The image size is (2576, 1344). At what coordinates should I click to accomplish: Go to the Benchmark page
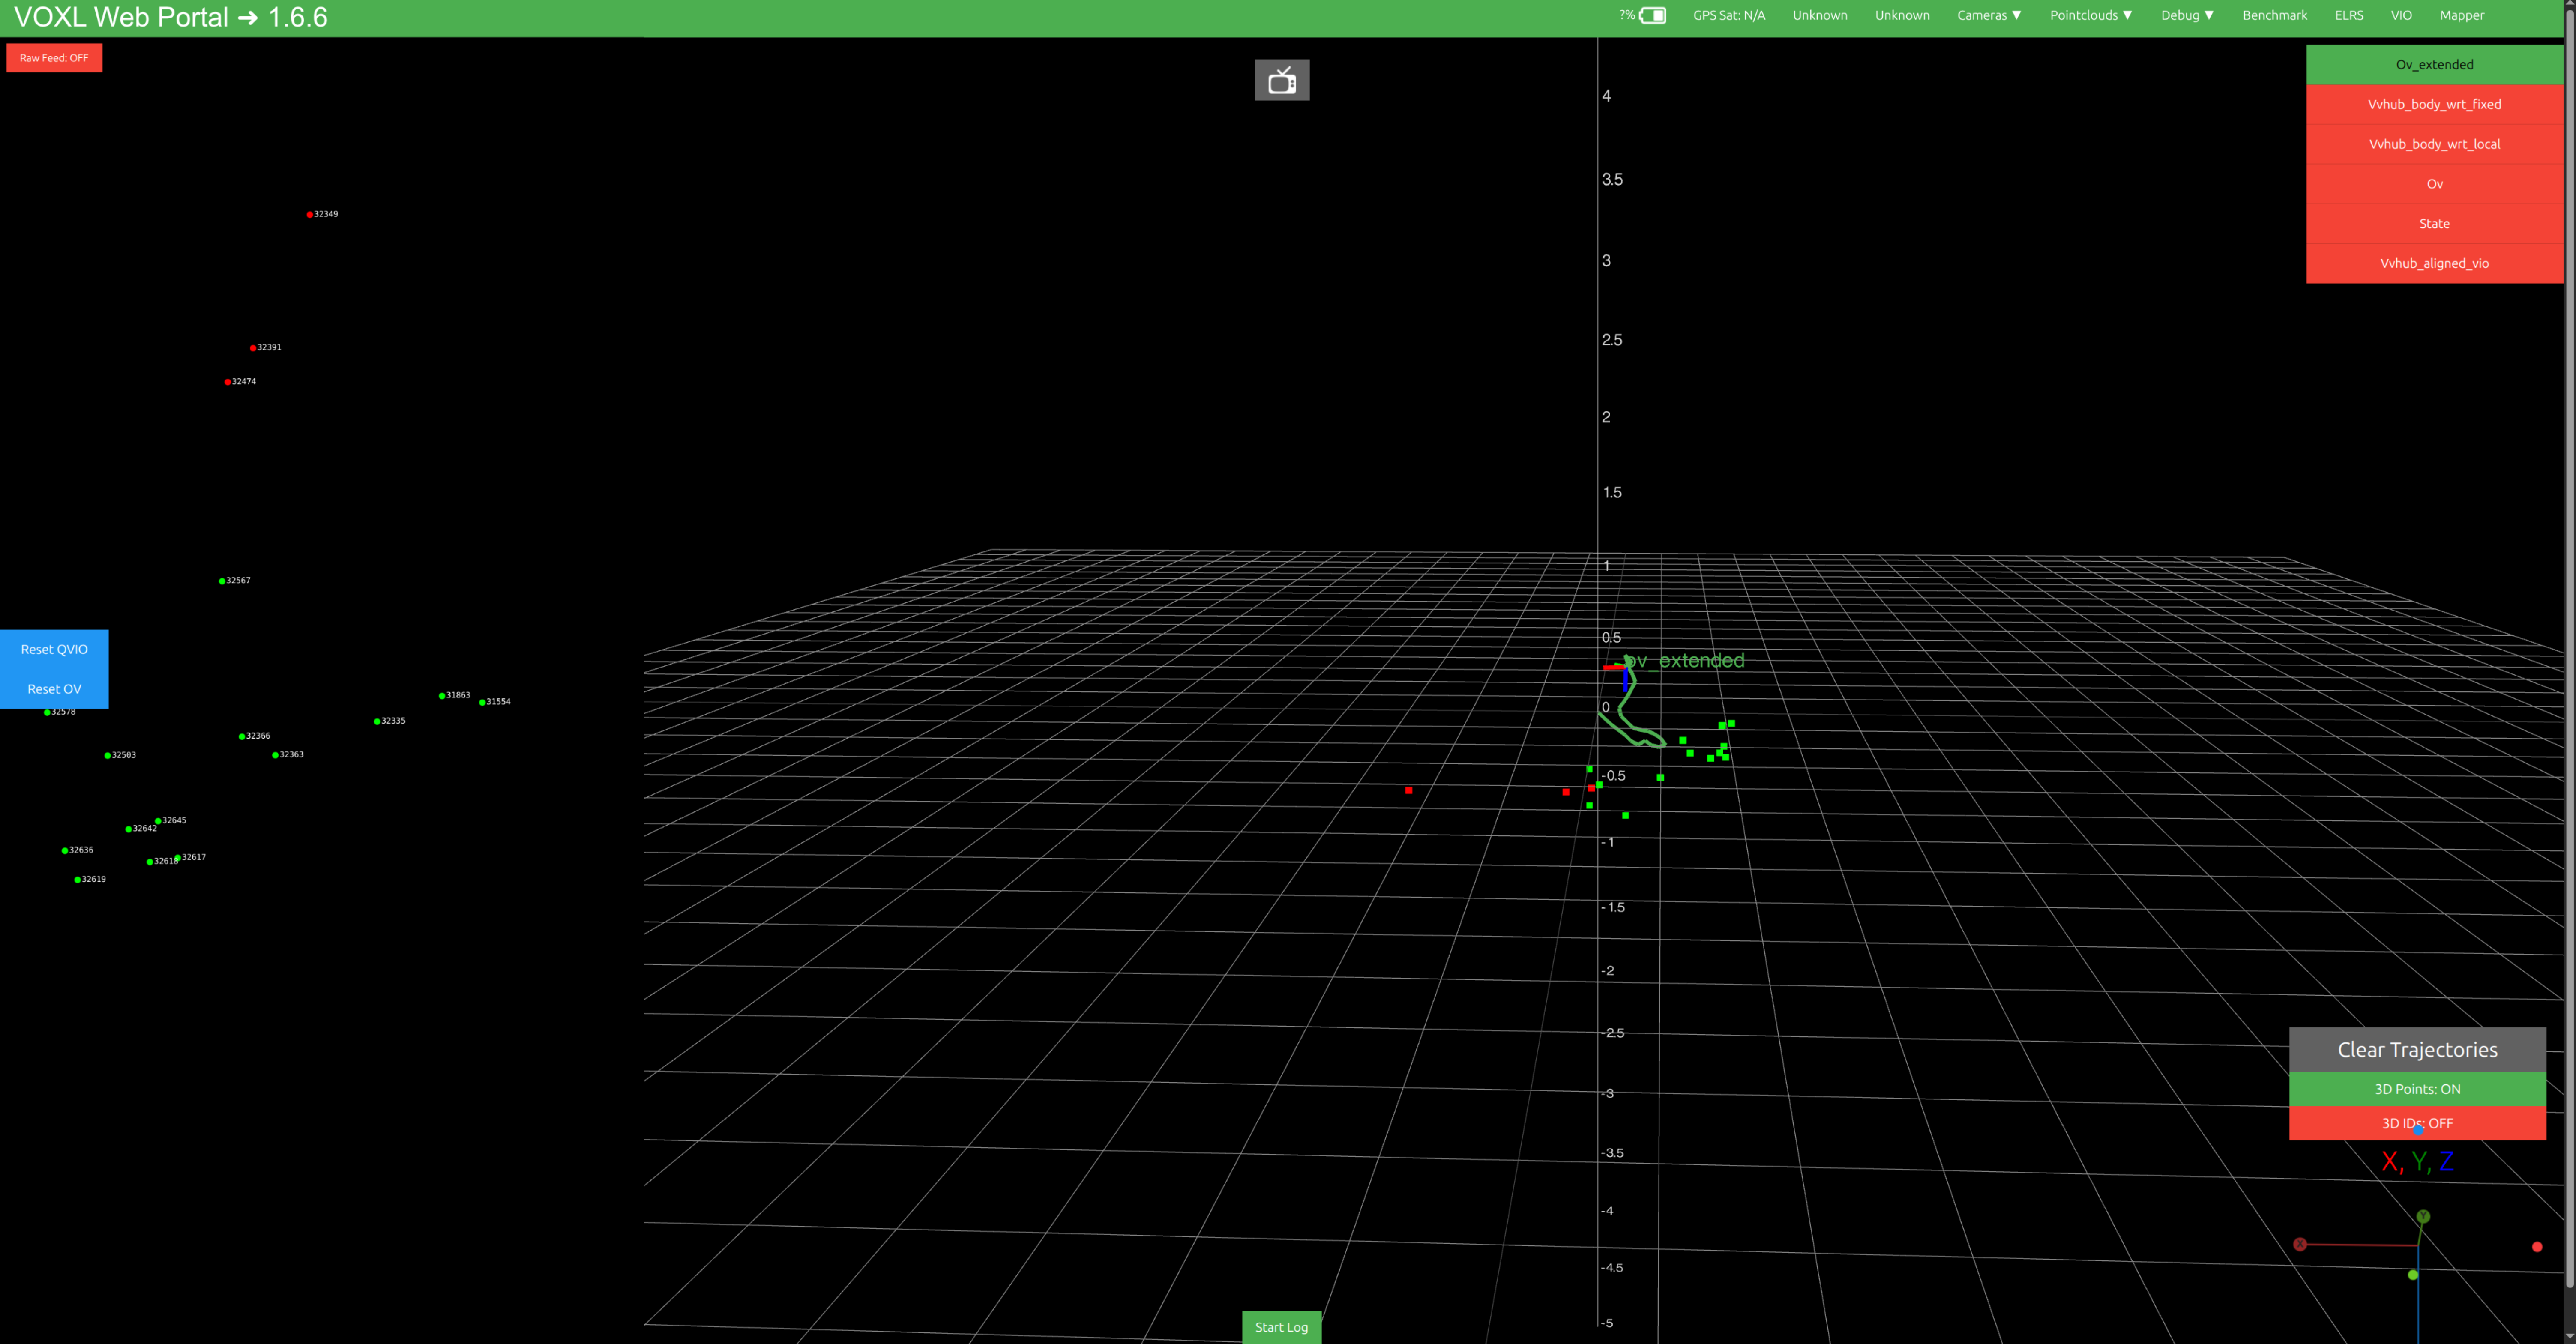pyautogui.click(x=2275, y=15)
